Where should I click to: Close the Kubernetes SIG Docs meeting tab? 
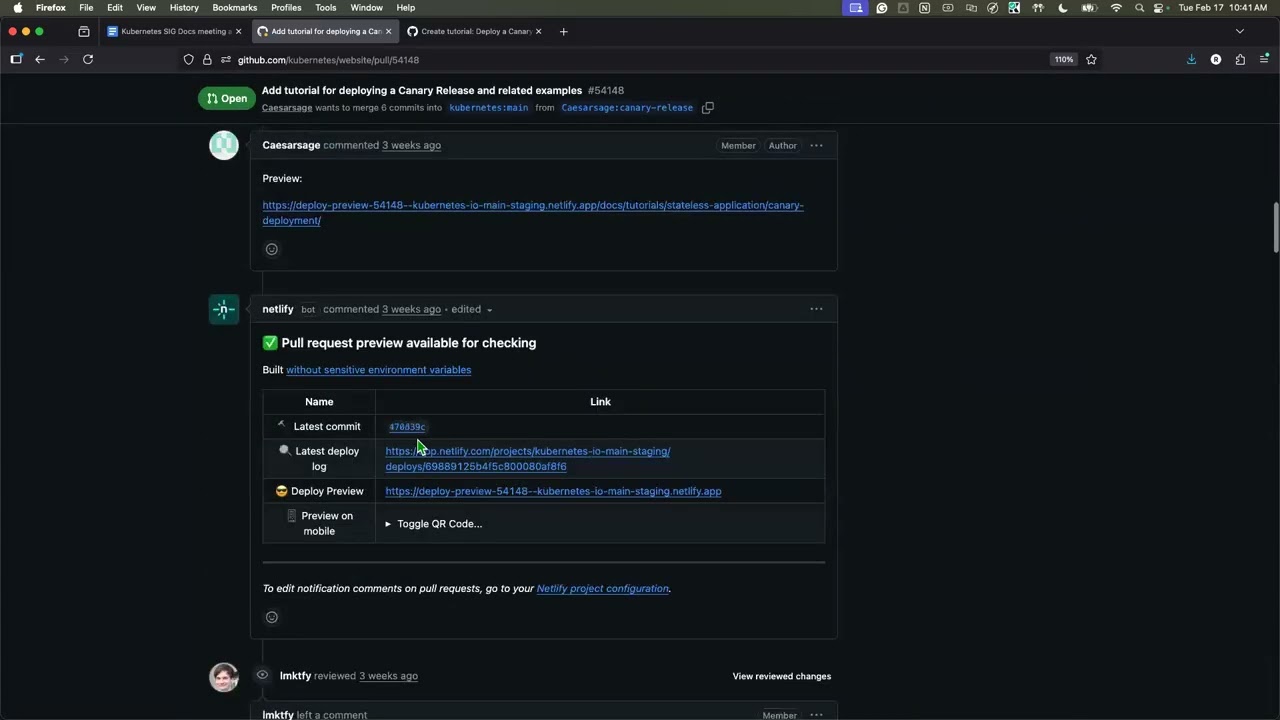click(238, 31)
